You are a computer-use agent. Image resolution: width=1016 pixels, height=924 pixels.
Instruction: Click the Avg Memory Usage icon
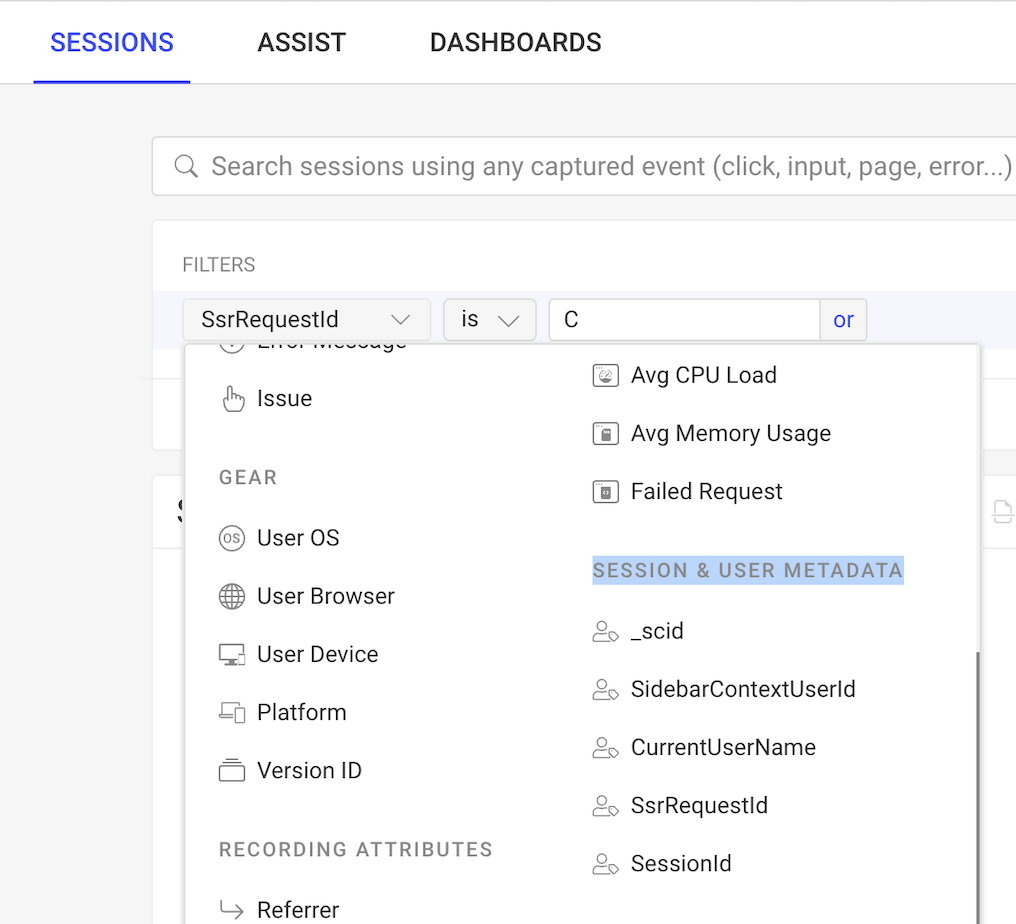(606, 433)
